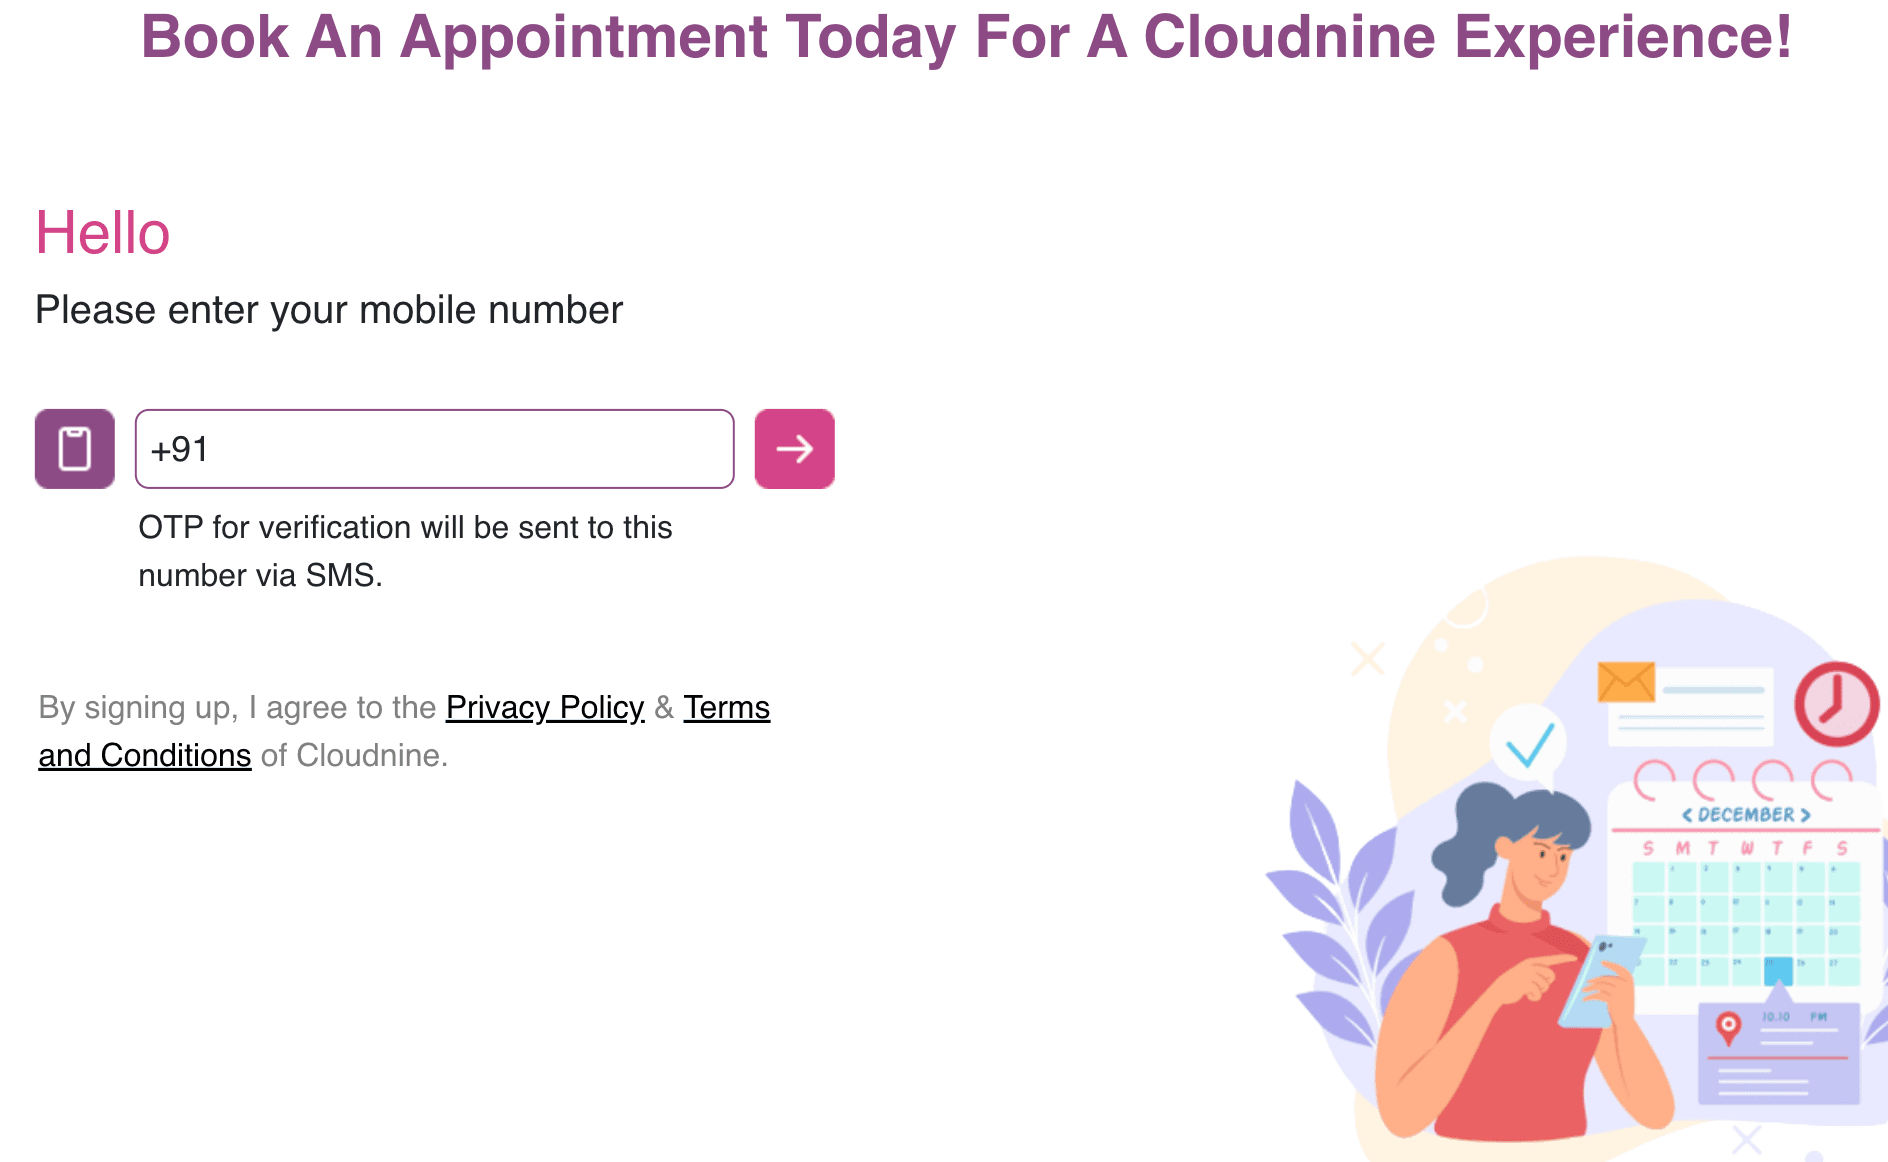Click the purple mobile phone icon
Image resolution: width=1888 pixels, height=1162 pixels.
(75, 449)
